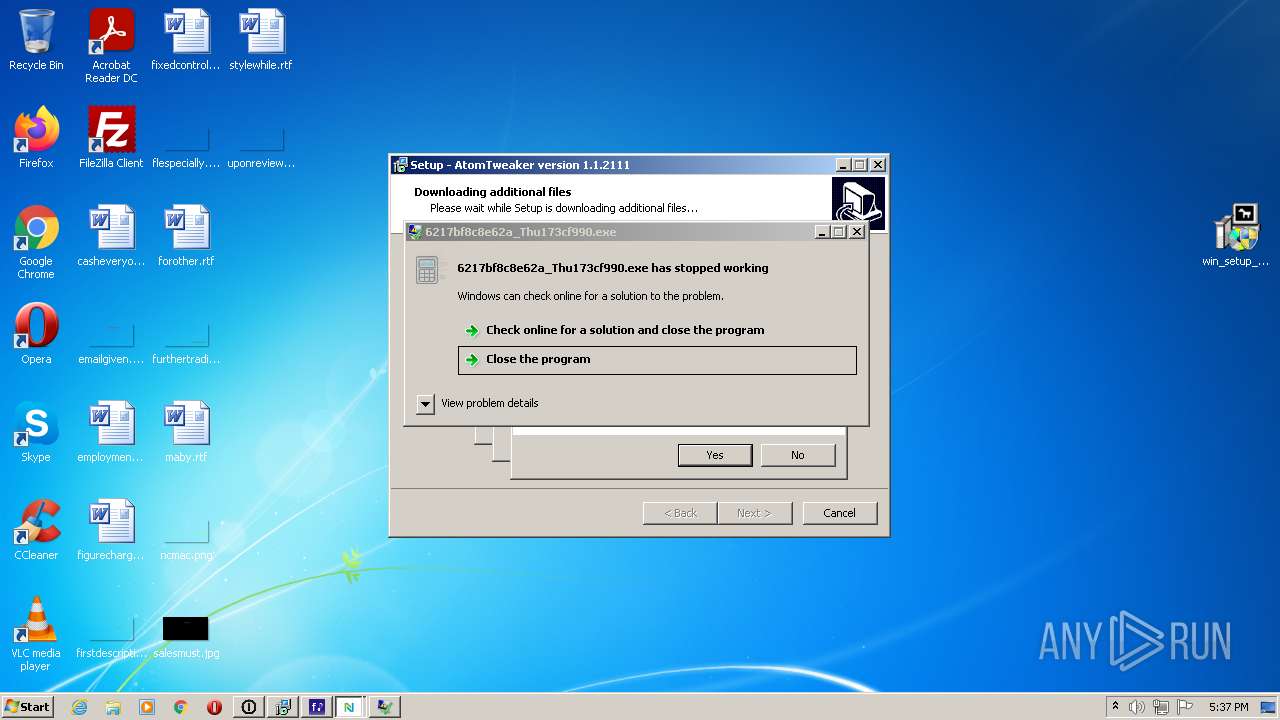Open Google Chrome desktop shortcut
The width and height of the screenshot is (1280, 720).
click(x=36, y=242)
